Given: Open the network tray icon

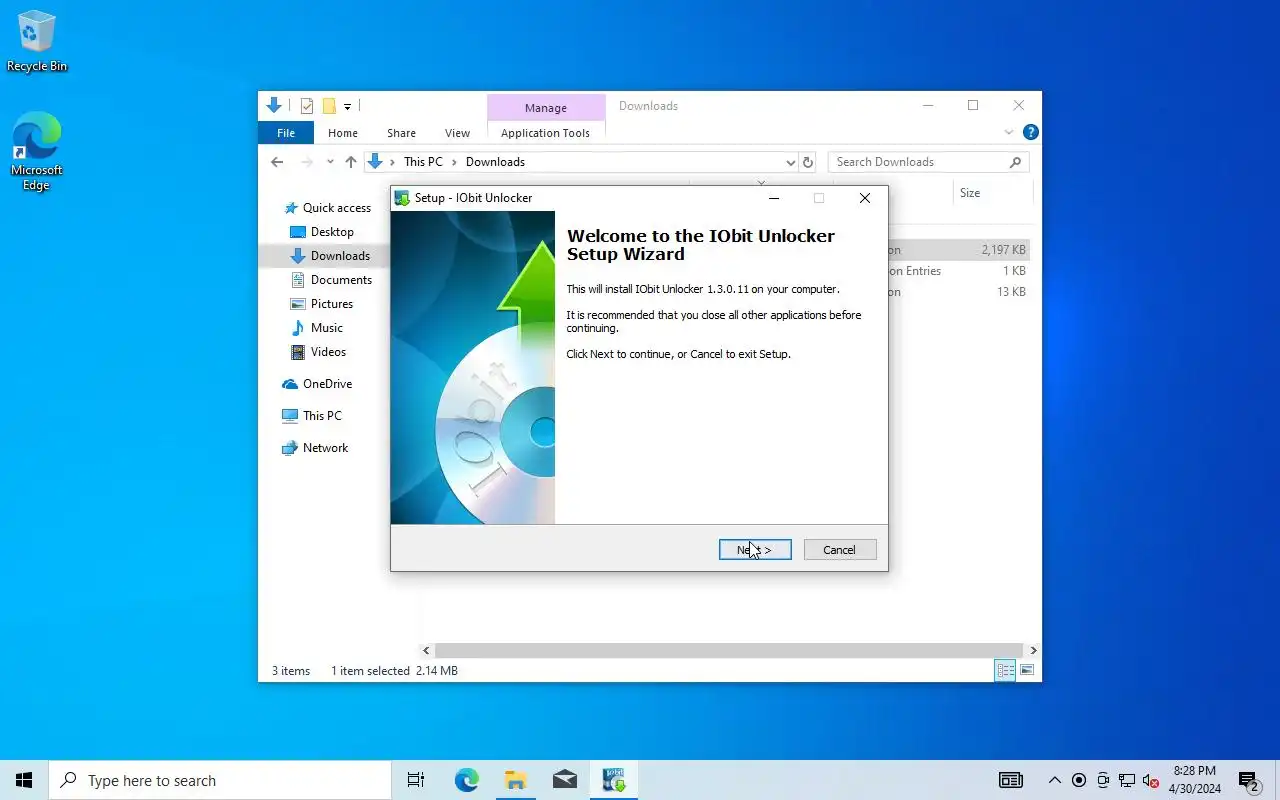Looking at the screenshot, I should [x=1127, y=780].
